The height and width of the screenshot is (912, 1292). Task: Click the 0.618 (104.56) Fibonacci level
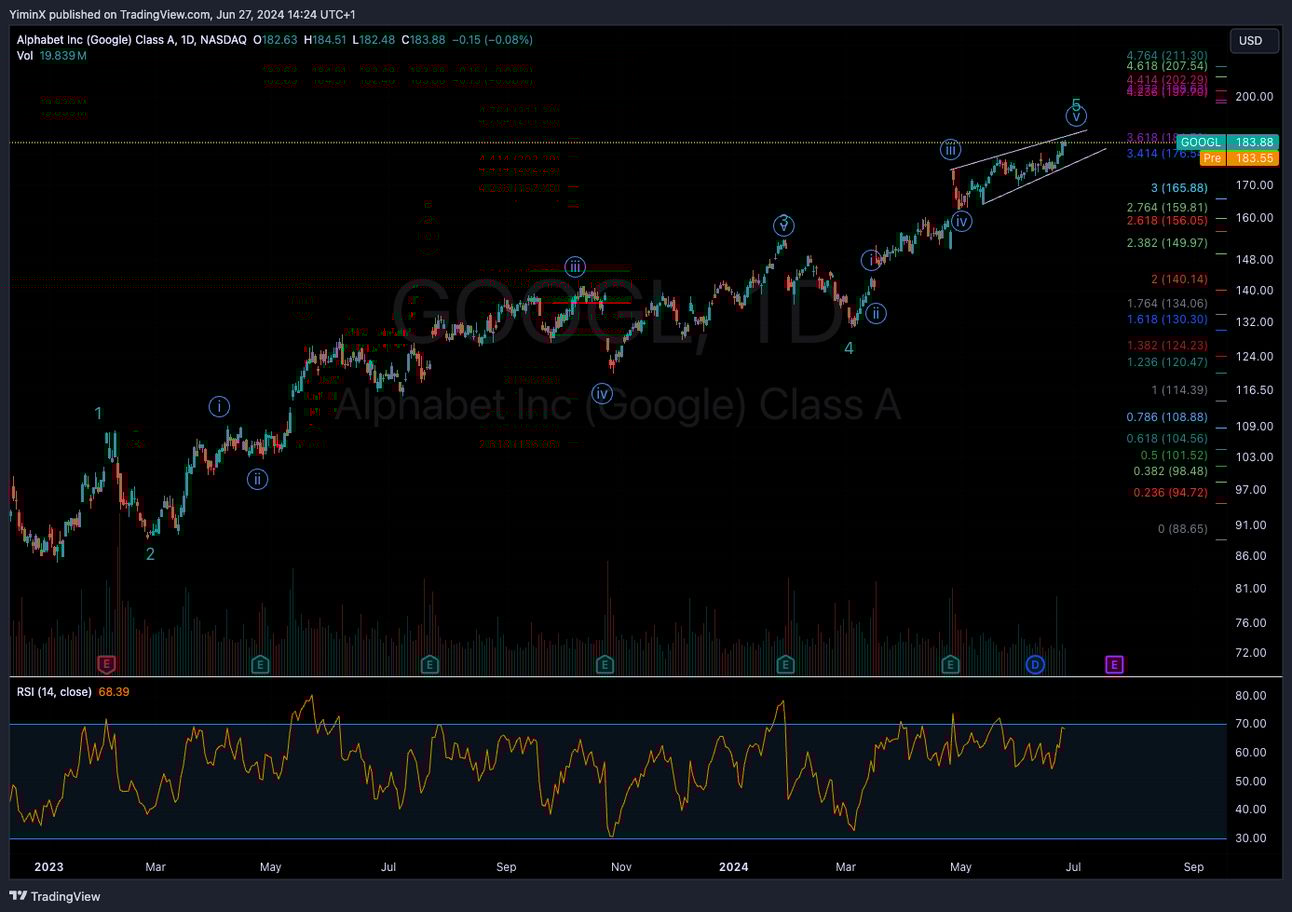click(1167, 438)
